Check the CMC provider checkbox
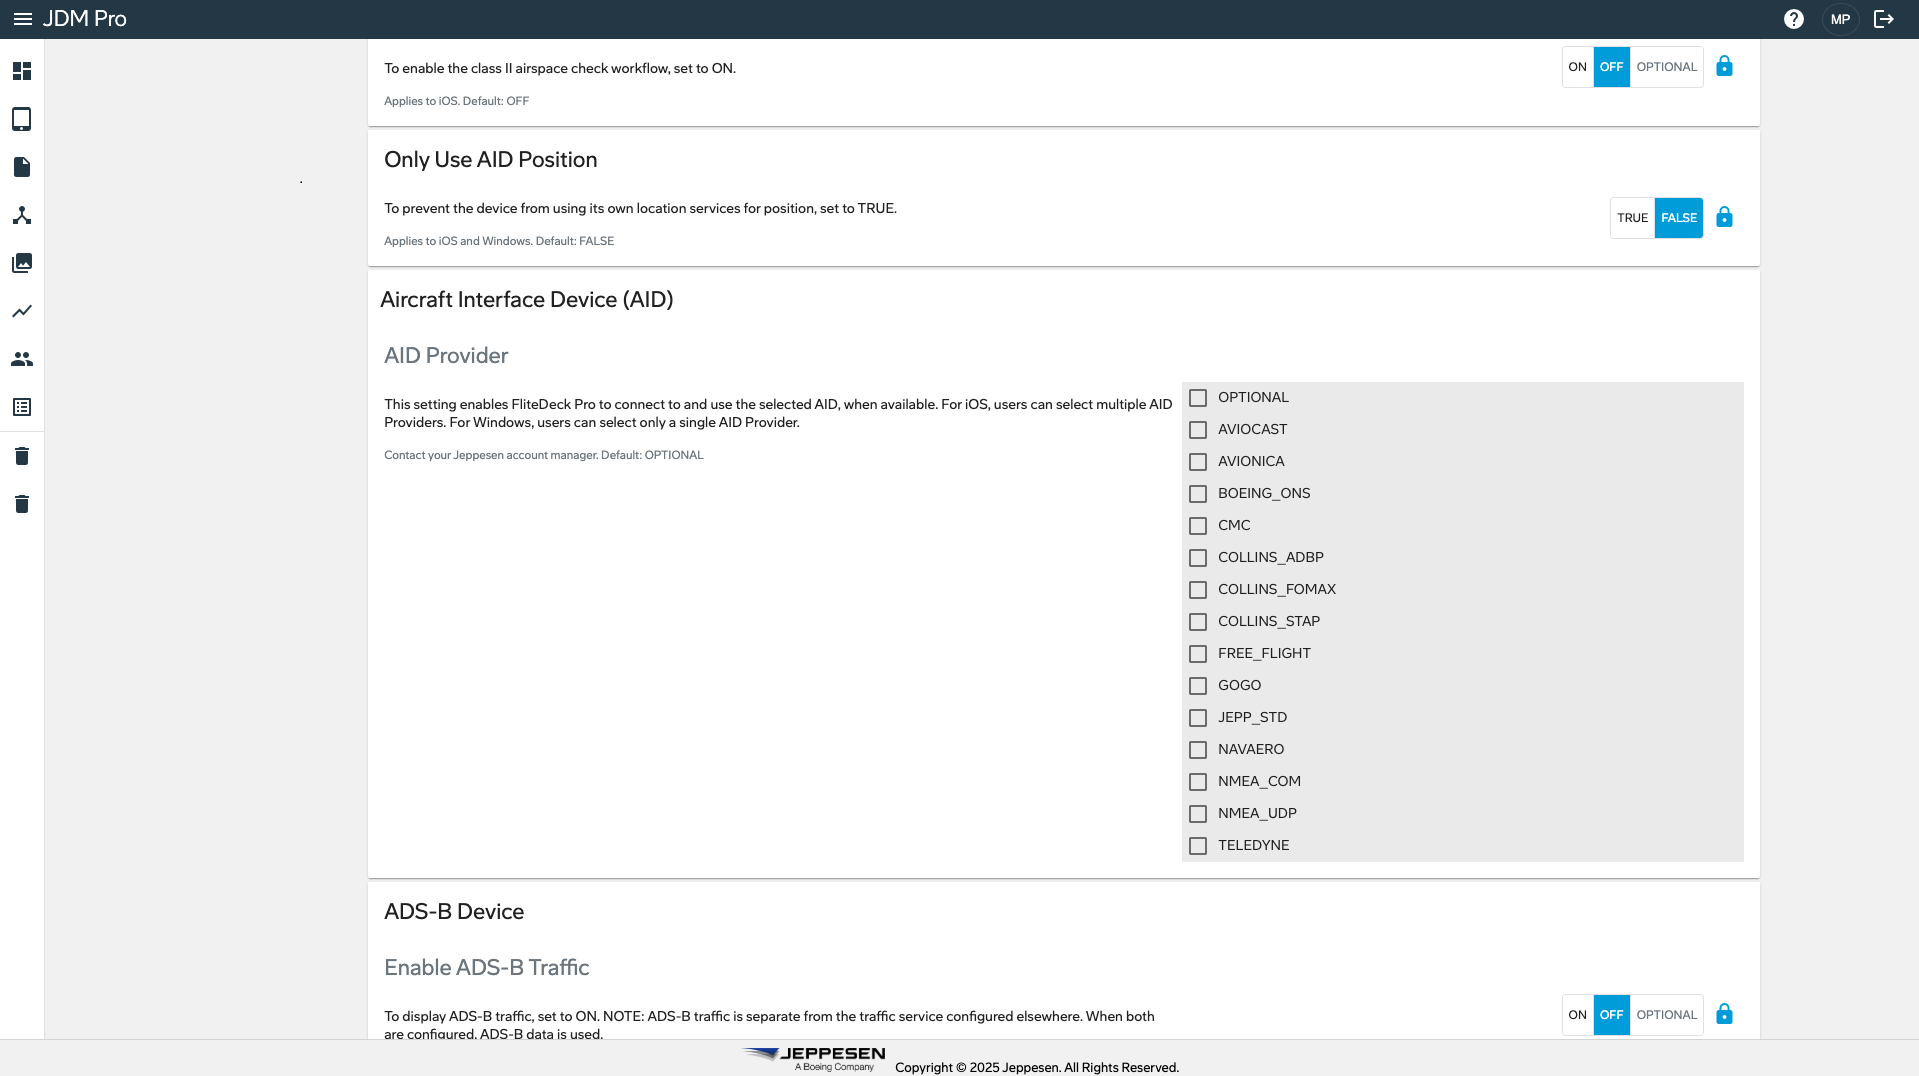1919x1076 pixels. [1198, 526]
